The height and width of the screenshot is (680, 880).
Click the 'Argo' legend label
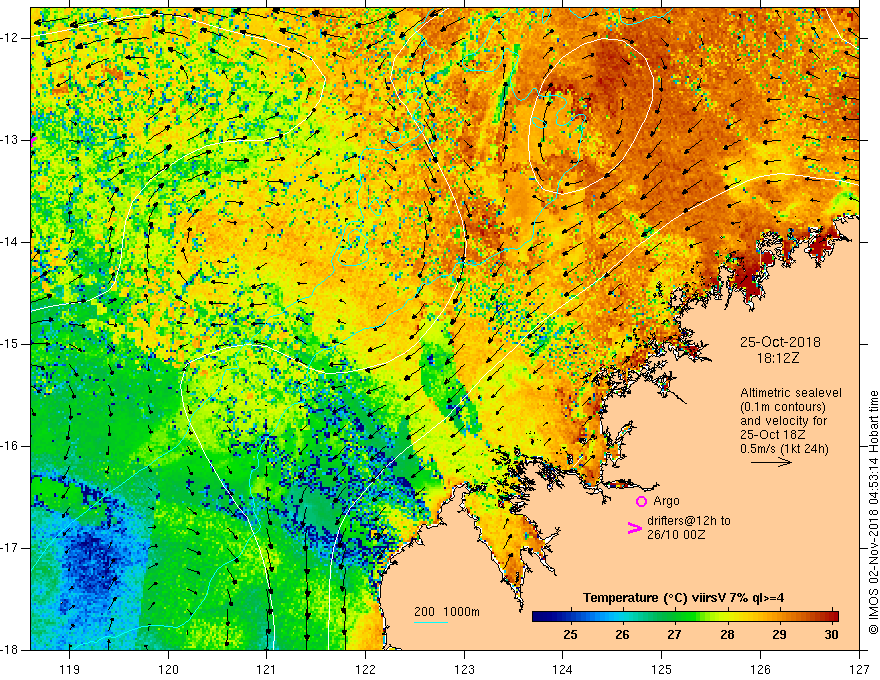click(666, 501)
